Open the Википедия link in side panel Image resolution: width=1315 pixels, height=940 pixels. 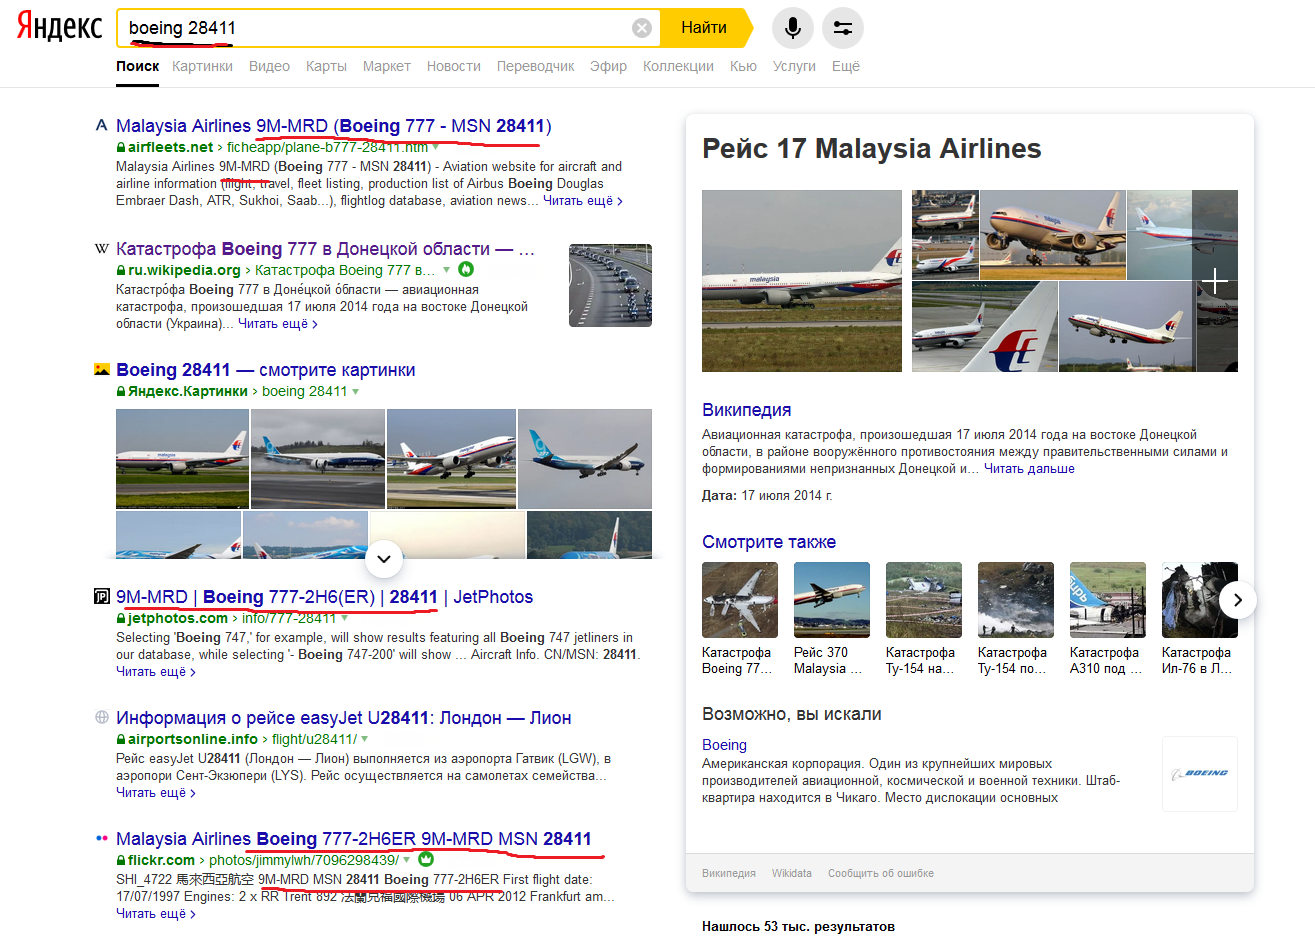(746, 410)
